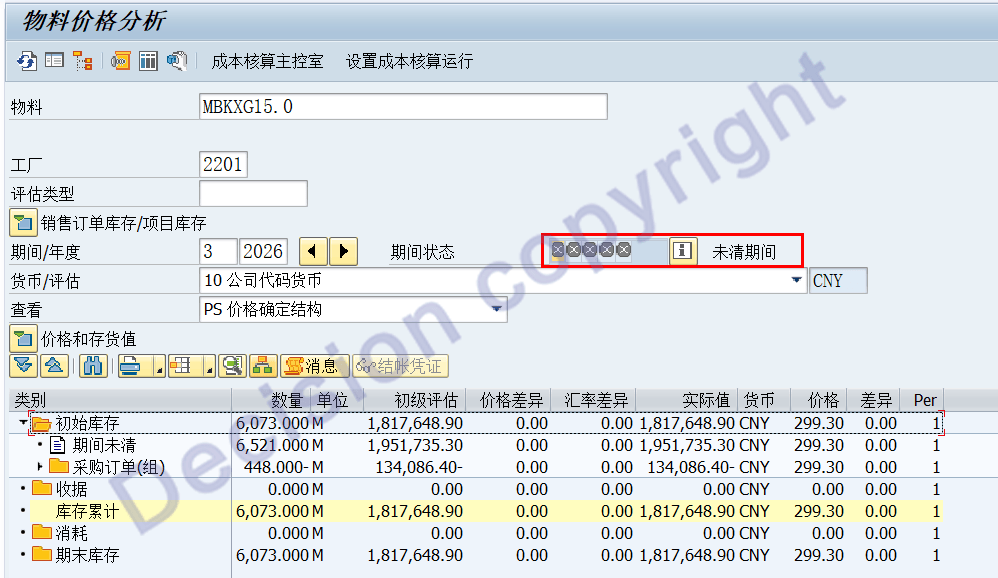Open the print options dropdown arrow

(160, 367)
